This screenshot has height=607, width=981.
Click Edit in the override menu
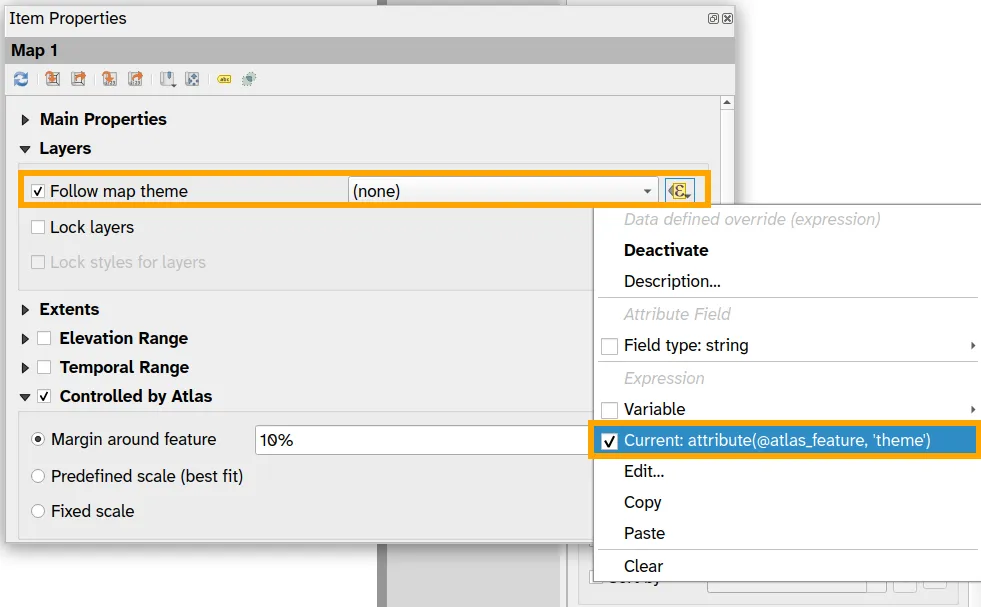(643, 472)
